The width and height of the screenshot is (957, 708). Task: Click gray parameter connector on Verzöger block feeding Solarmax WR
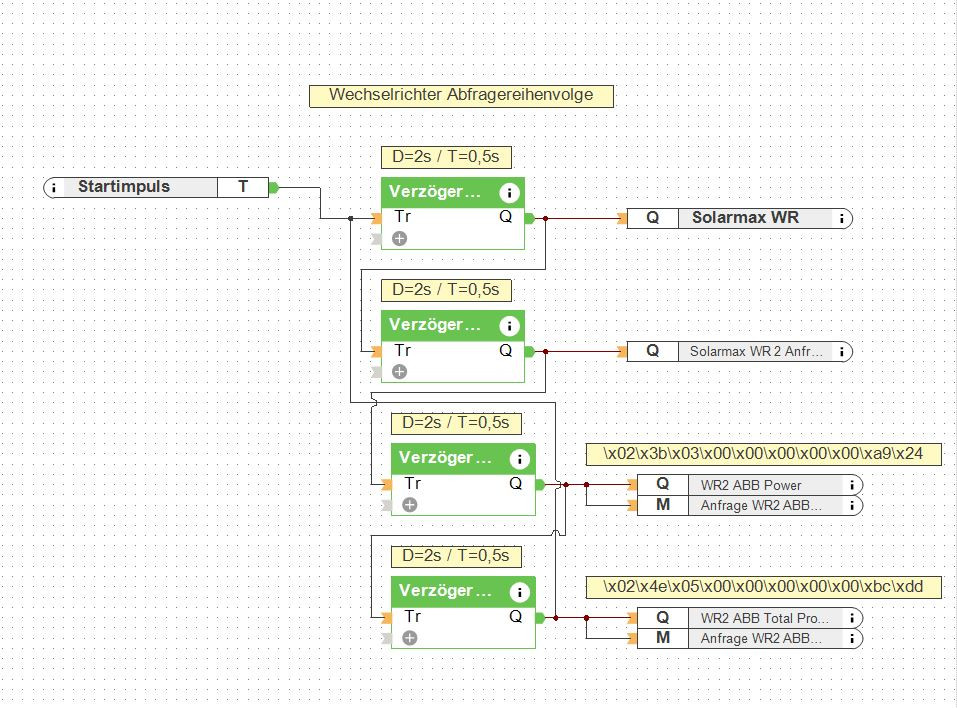coord(377,239)
